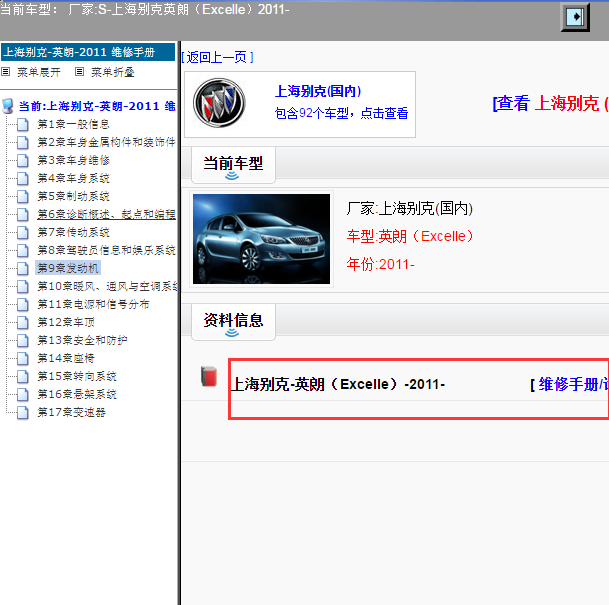
Task: Click page icon for 第1章一般信息
Action: [x=23, y=125]
